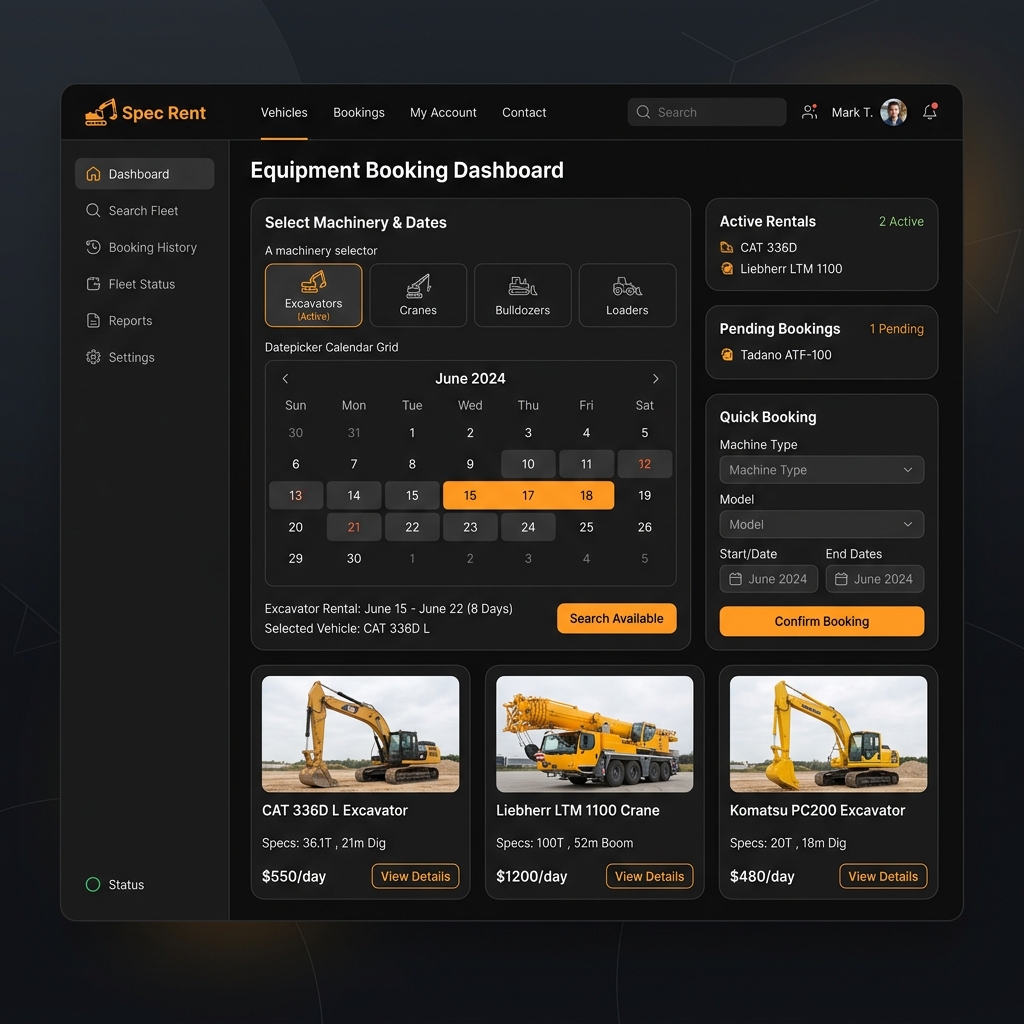The height and width of the screenshot is (1024, 1024).
Task: Open the Contact page tab
Action: click(524, 112)
